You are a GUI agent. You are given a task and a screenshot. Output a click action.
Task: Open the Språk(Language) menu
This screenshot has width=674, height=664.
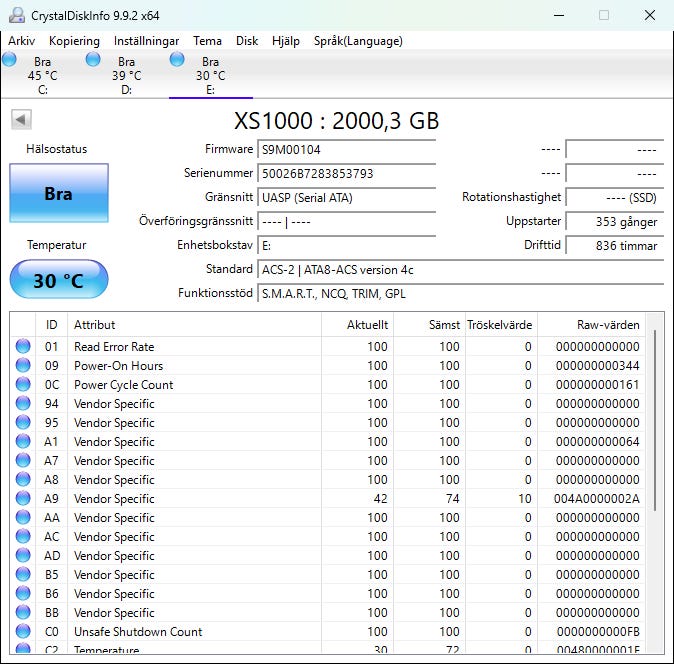tap(358, 41)
